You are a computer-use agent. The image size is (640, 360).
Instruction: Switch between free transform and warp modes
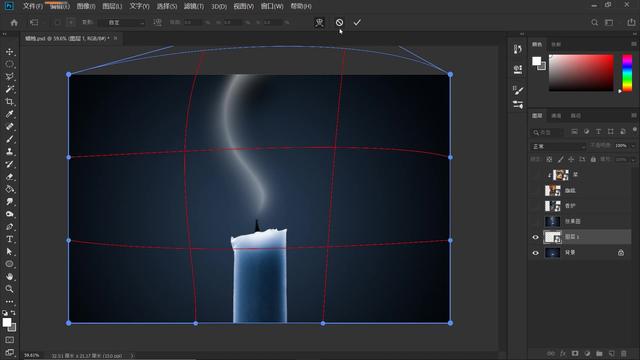pyautogui.click(x=319, y=22)
